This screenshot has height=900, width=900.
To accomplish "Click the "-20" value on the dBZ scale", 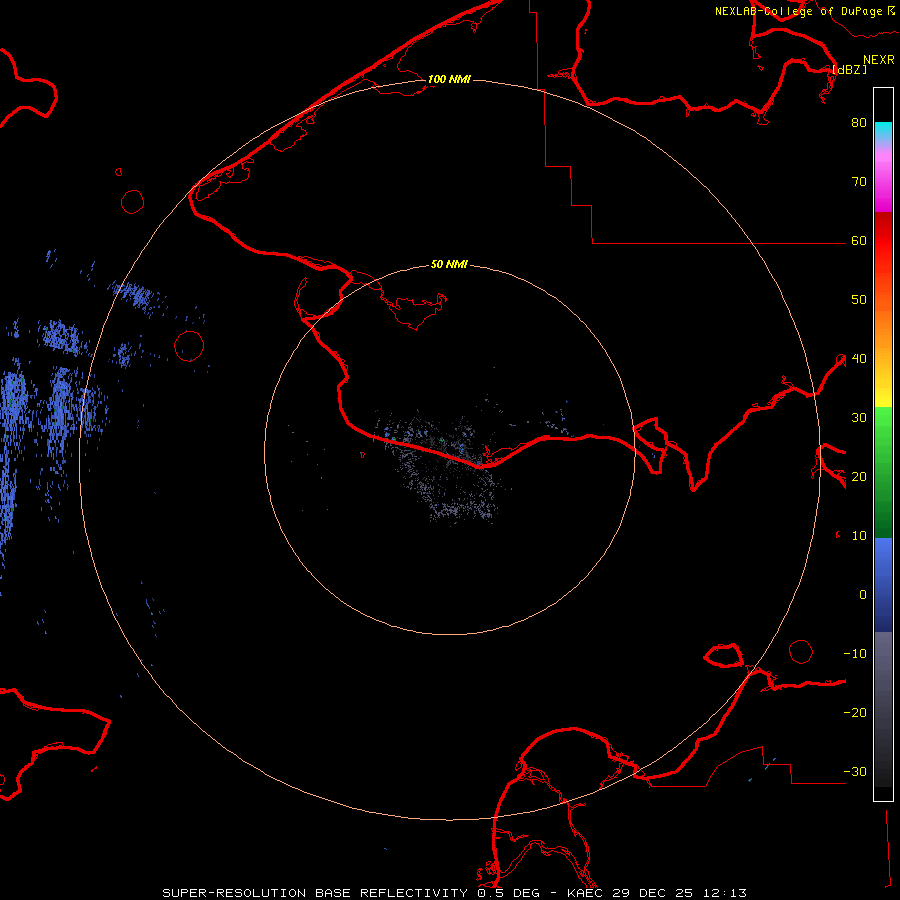I will [x=855, y=712].
